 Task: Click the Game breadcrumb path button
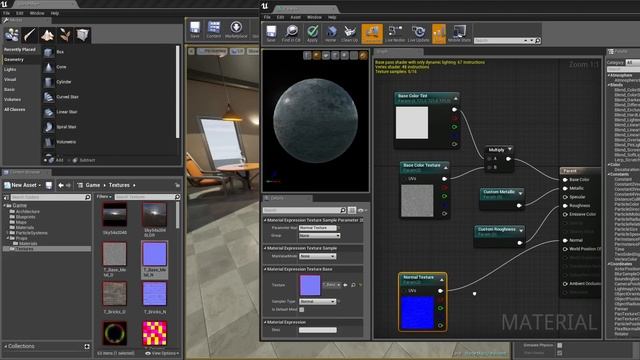point(93,185)
